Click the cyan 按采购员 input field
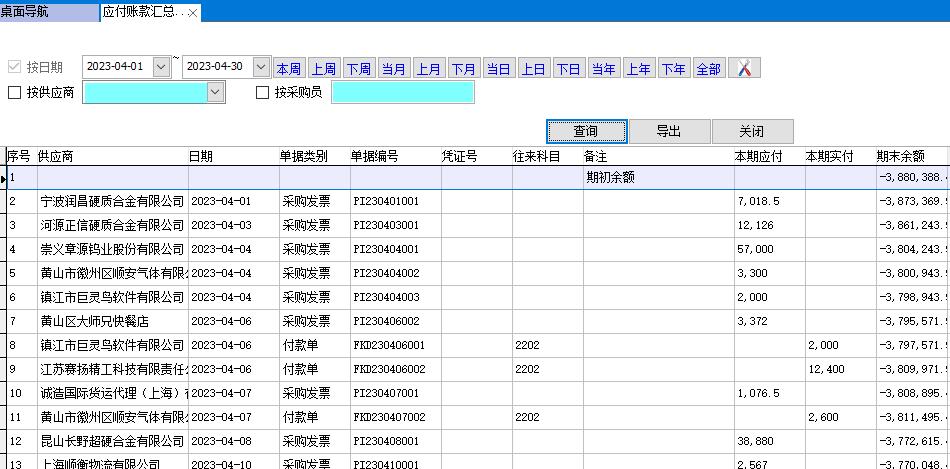The image size is (950, 469). pyautogui.click(x=402, y=93)
